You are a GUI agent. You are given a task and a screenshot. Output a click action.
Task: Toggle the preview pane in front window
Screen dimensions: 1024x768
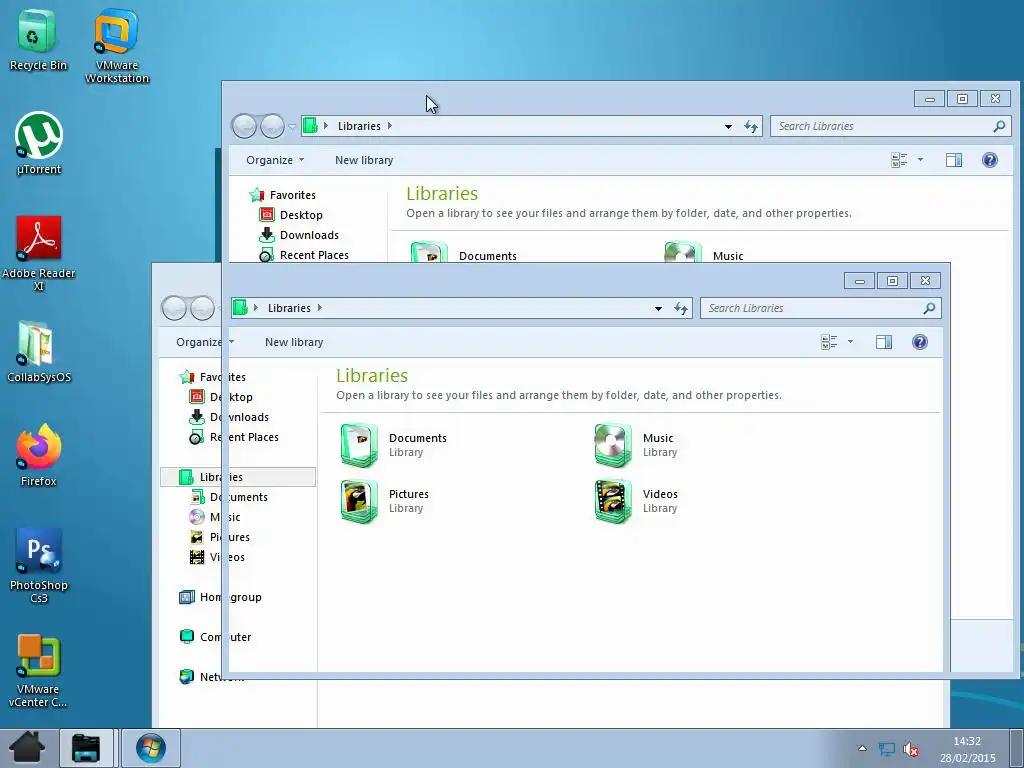coord(884,342)
